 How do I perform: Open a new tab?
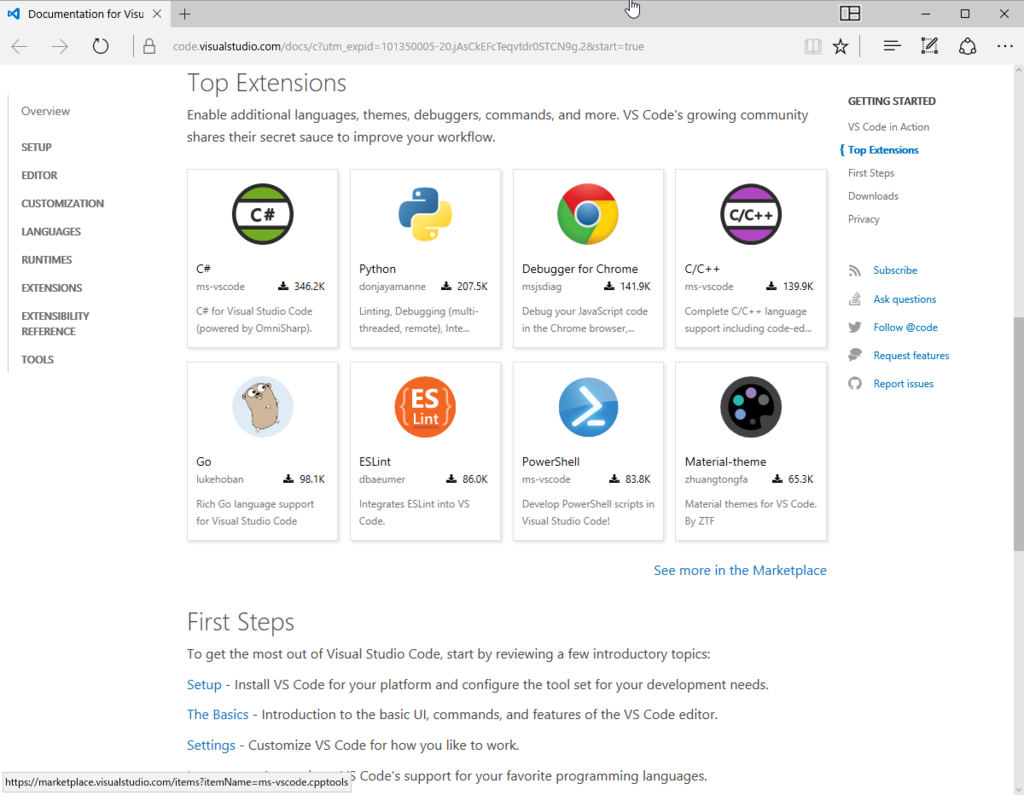(185, 14)
